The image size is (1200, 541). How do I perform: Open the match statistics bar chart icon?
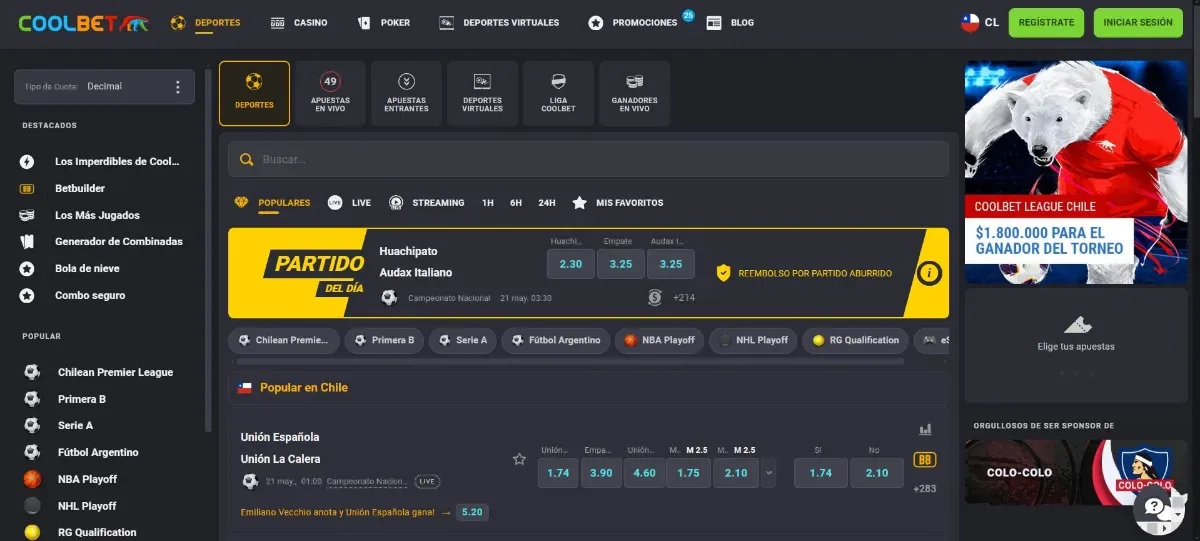925,429
